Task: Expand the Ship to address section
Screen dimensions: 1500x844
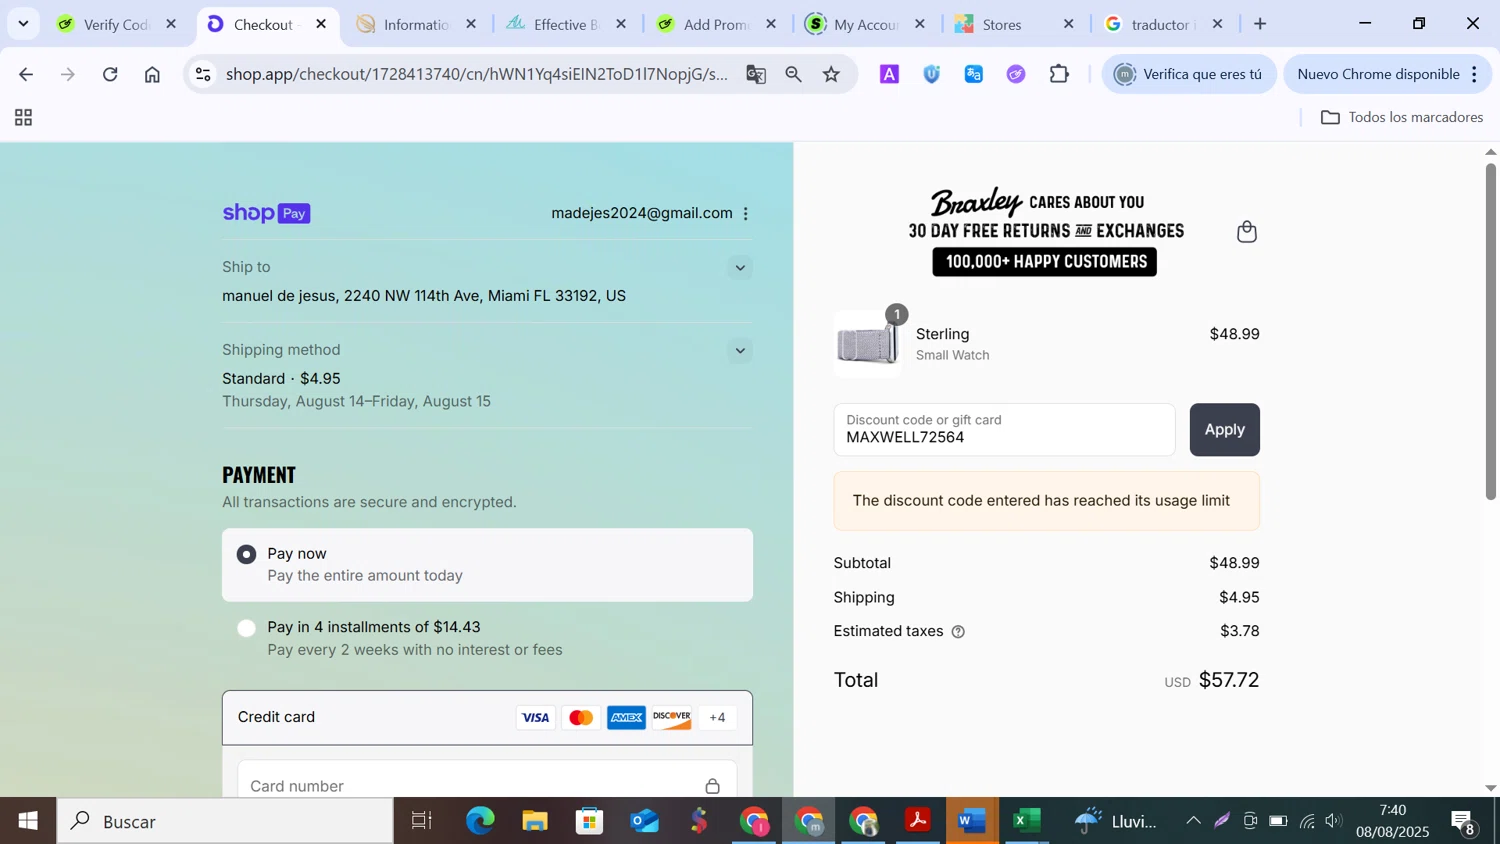Action: click(740, 267)
